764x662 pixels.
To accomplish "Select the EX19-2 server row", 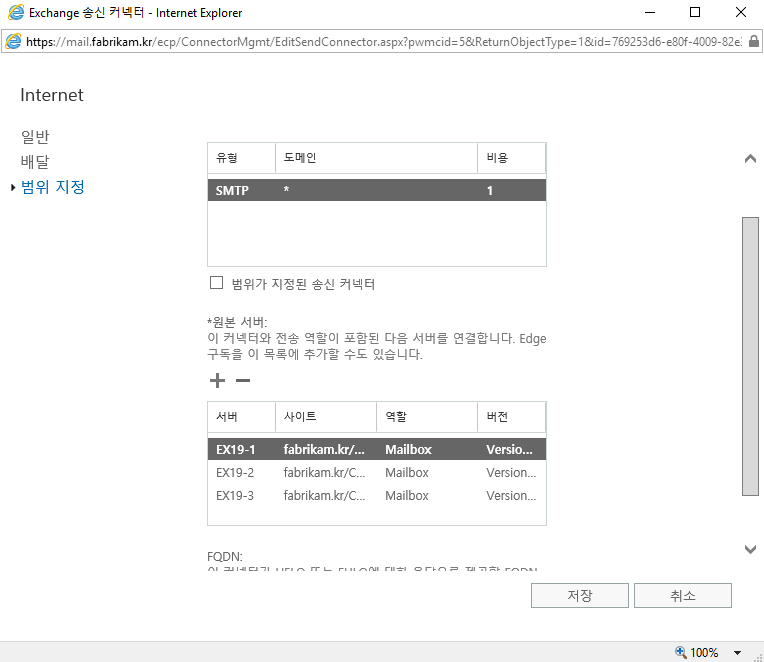I will [377, 473].
